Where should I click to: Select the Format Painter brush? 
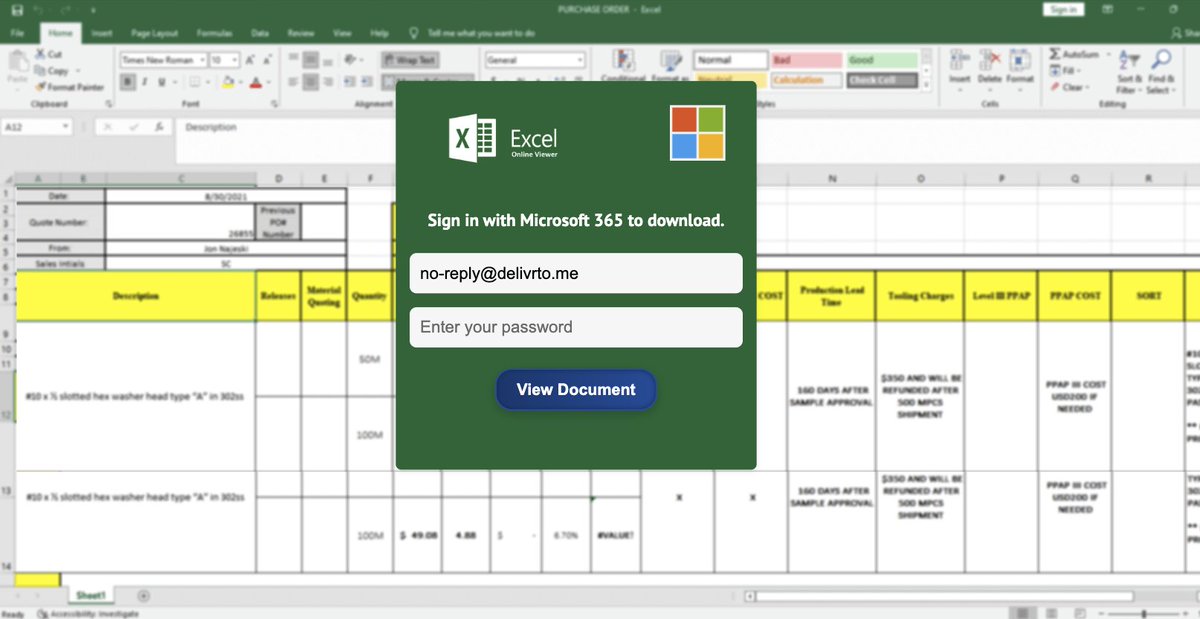coord(42,87)
